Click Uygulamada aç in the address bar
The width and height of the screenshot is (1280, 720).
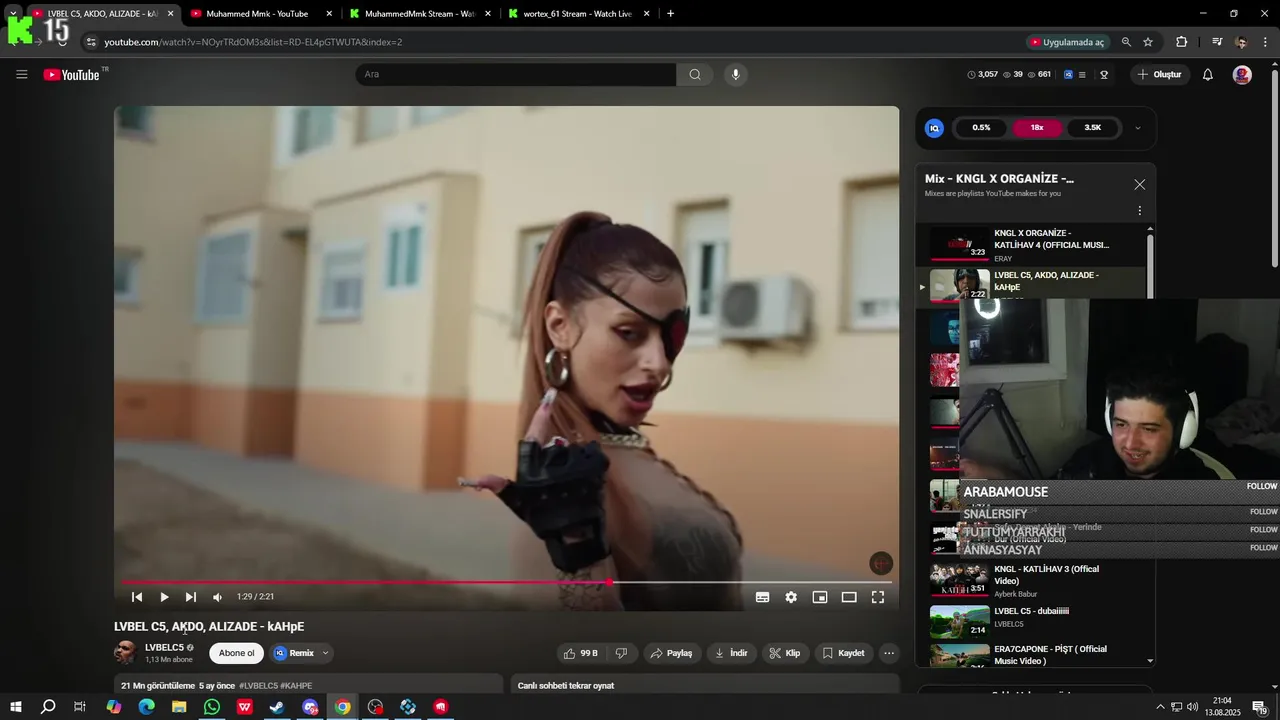(x=1067, y=42)
